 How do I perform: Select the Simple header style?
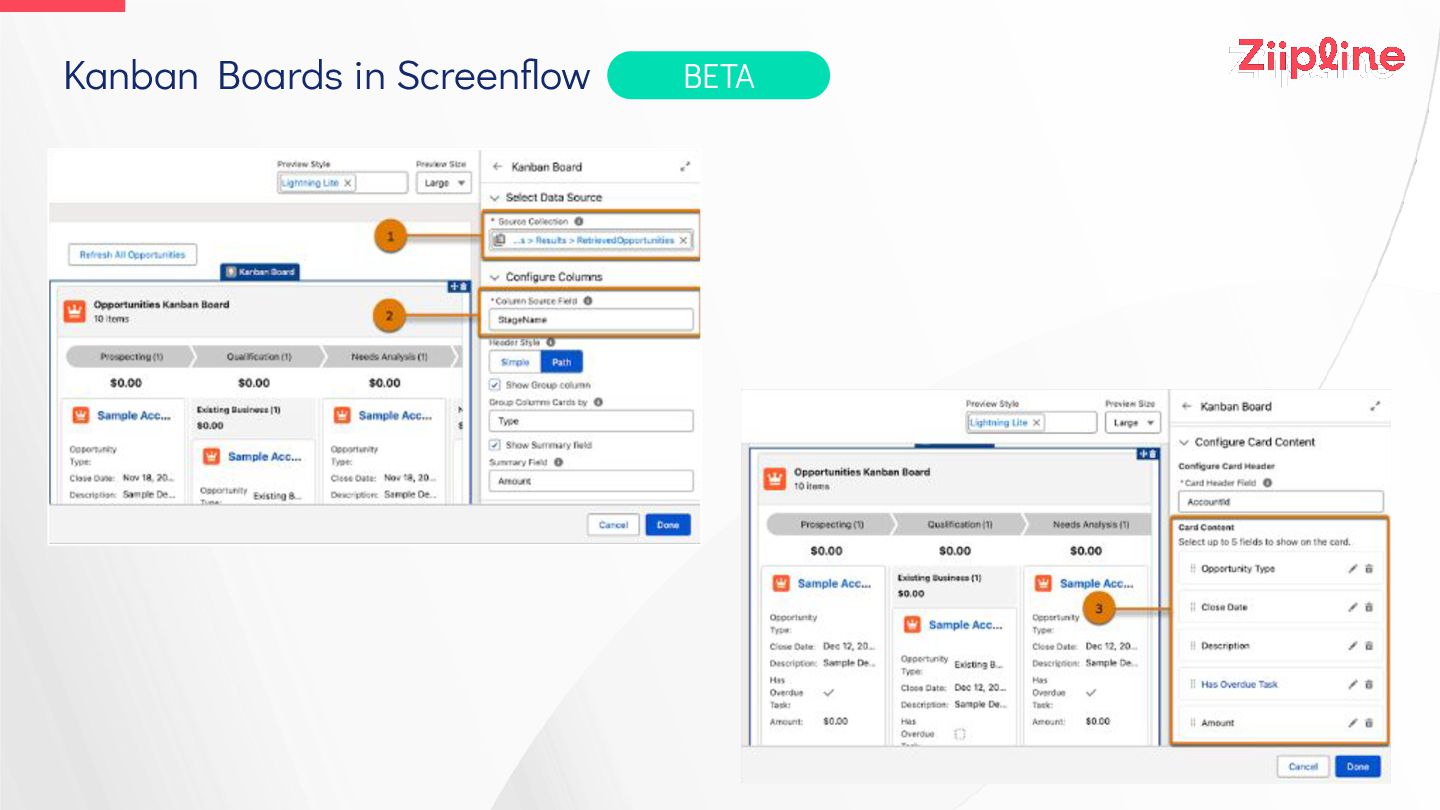(x=515, y=362)
